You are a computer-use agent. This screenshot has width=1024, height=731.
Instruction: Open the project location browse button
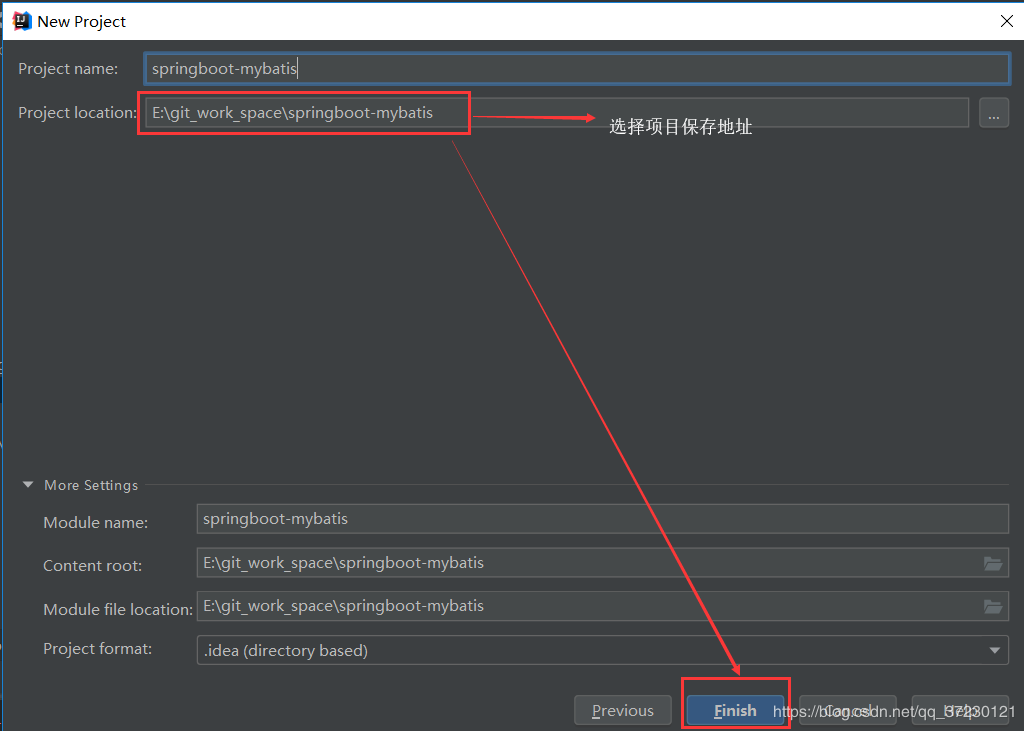click(993, 113)
